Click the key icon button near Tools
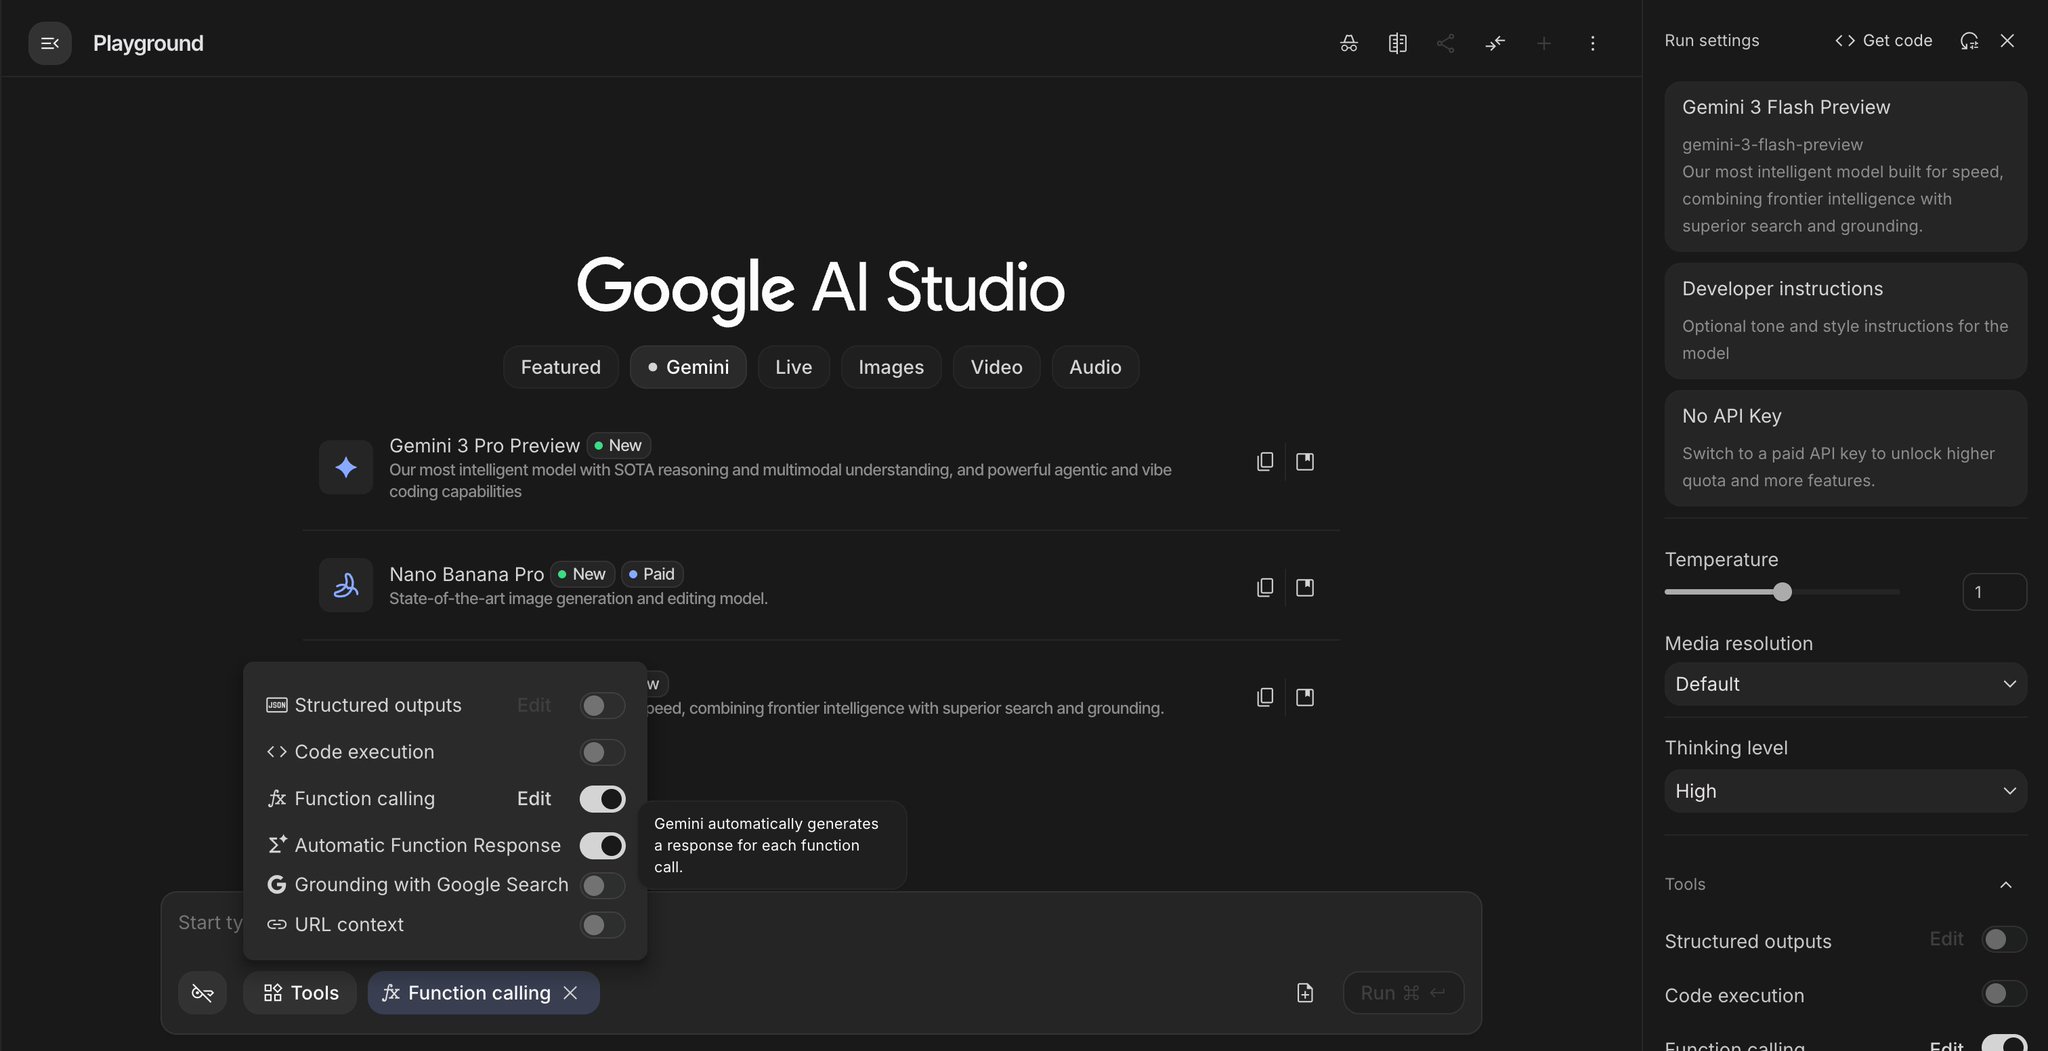Image resolution: width=2048 pixels, height=1051 pixels. coord(202,993)
